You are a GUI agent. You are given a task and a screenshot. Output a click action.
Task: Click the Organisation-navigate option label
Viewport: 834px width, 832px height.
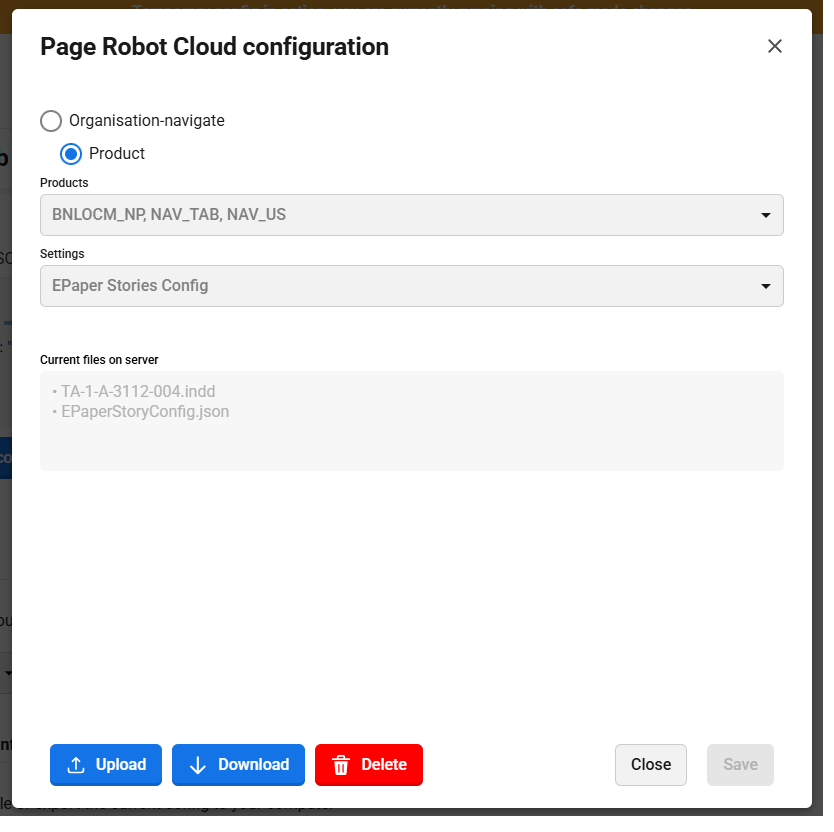pos(146,121)
